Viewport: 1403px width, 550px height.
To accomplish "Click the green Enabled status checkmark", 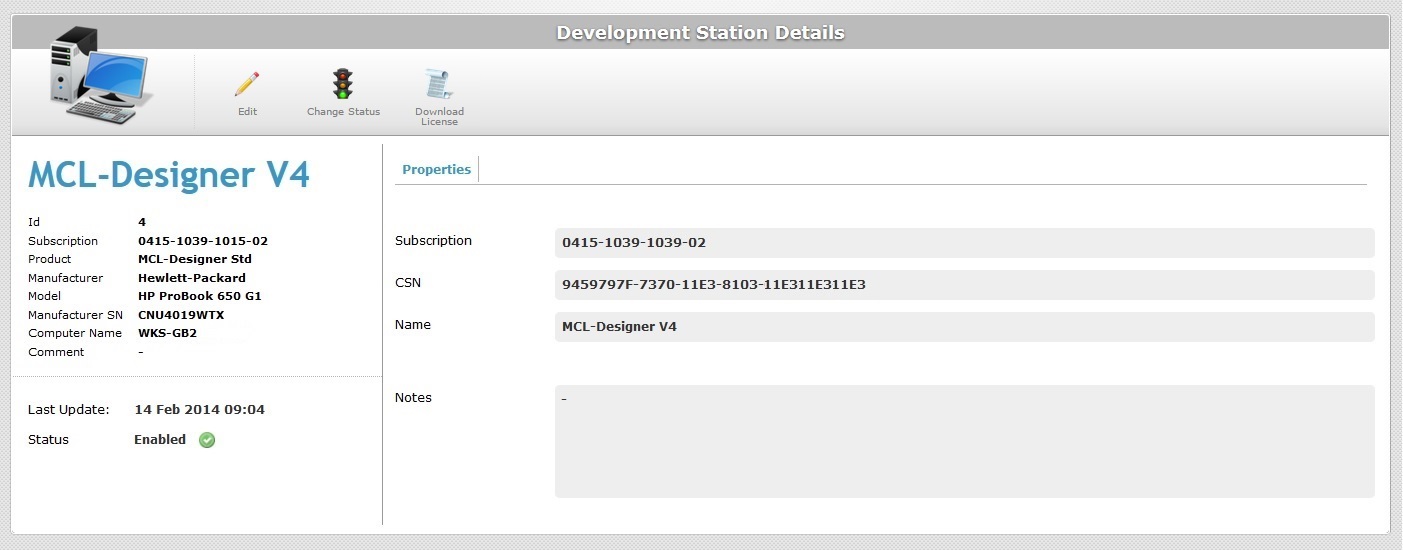I will click(x=207, y=440).
